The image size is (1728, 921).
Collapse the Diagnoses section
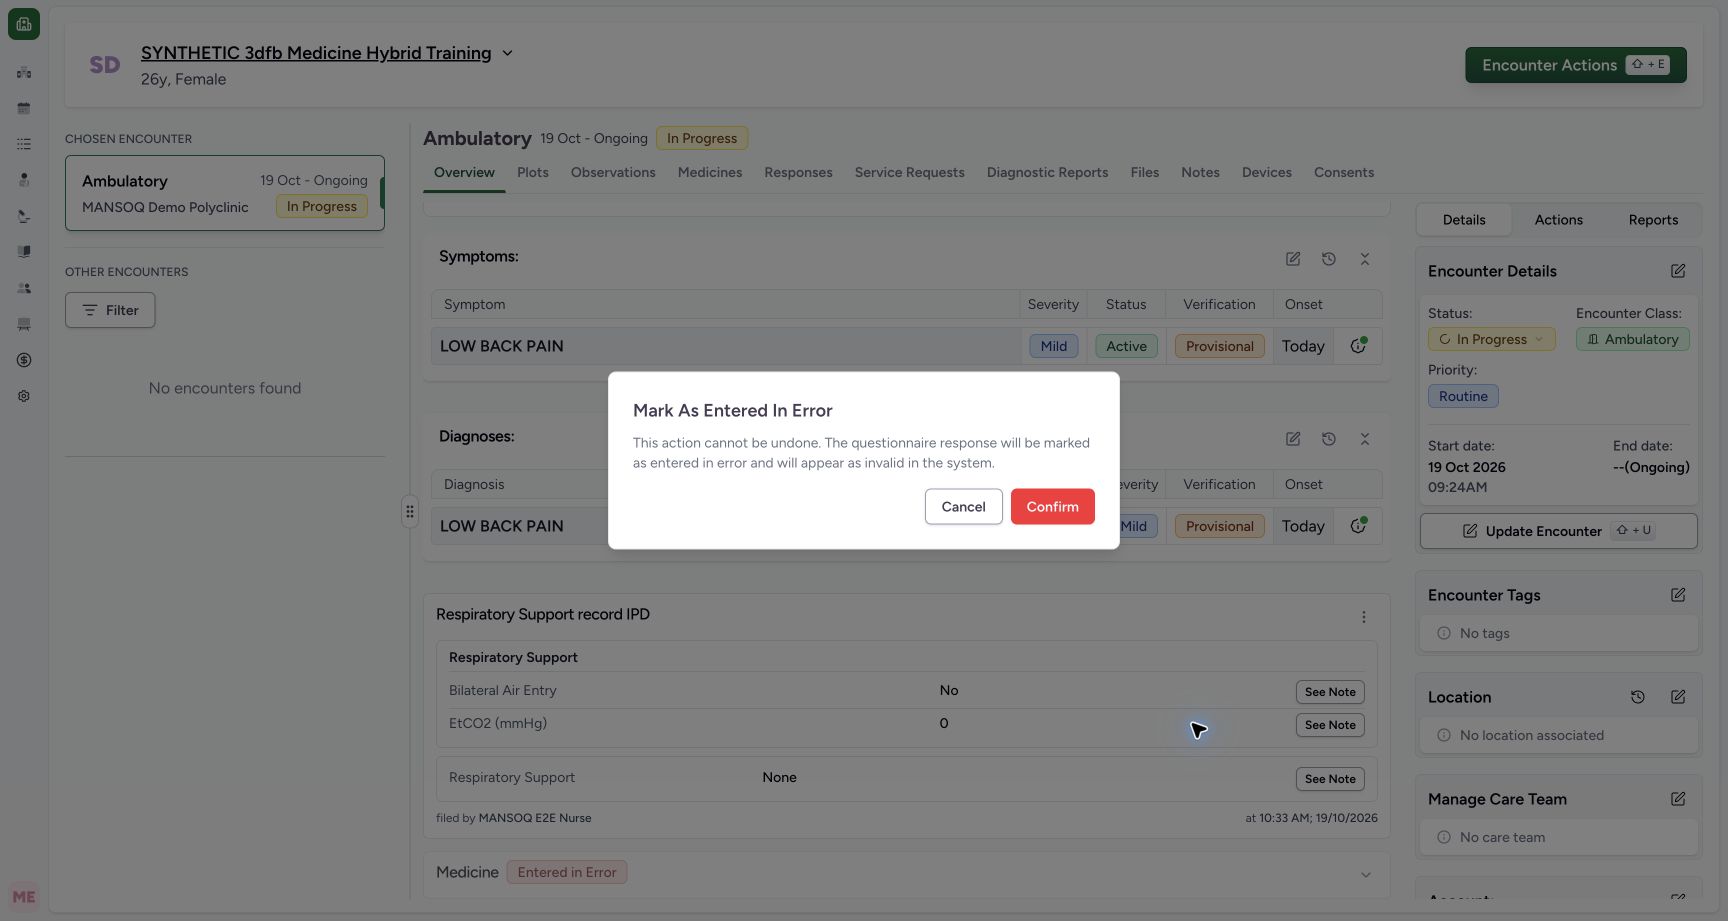[x=1365, y=439]
